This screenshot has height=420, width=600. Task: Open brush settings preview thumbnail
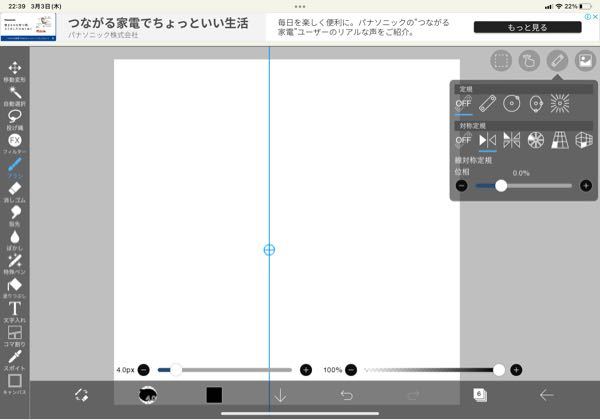(x=148, y=395)
